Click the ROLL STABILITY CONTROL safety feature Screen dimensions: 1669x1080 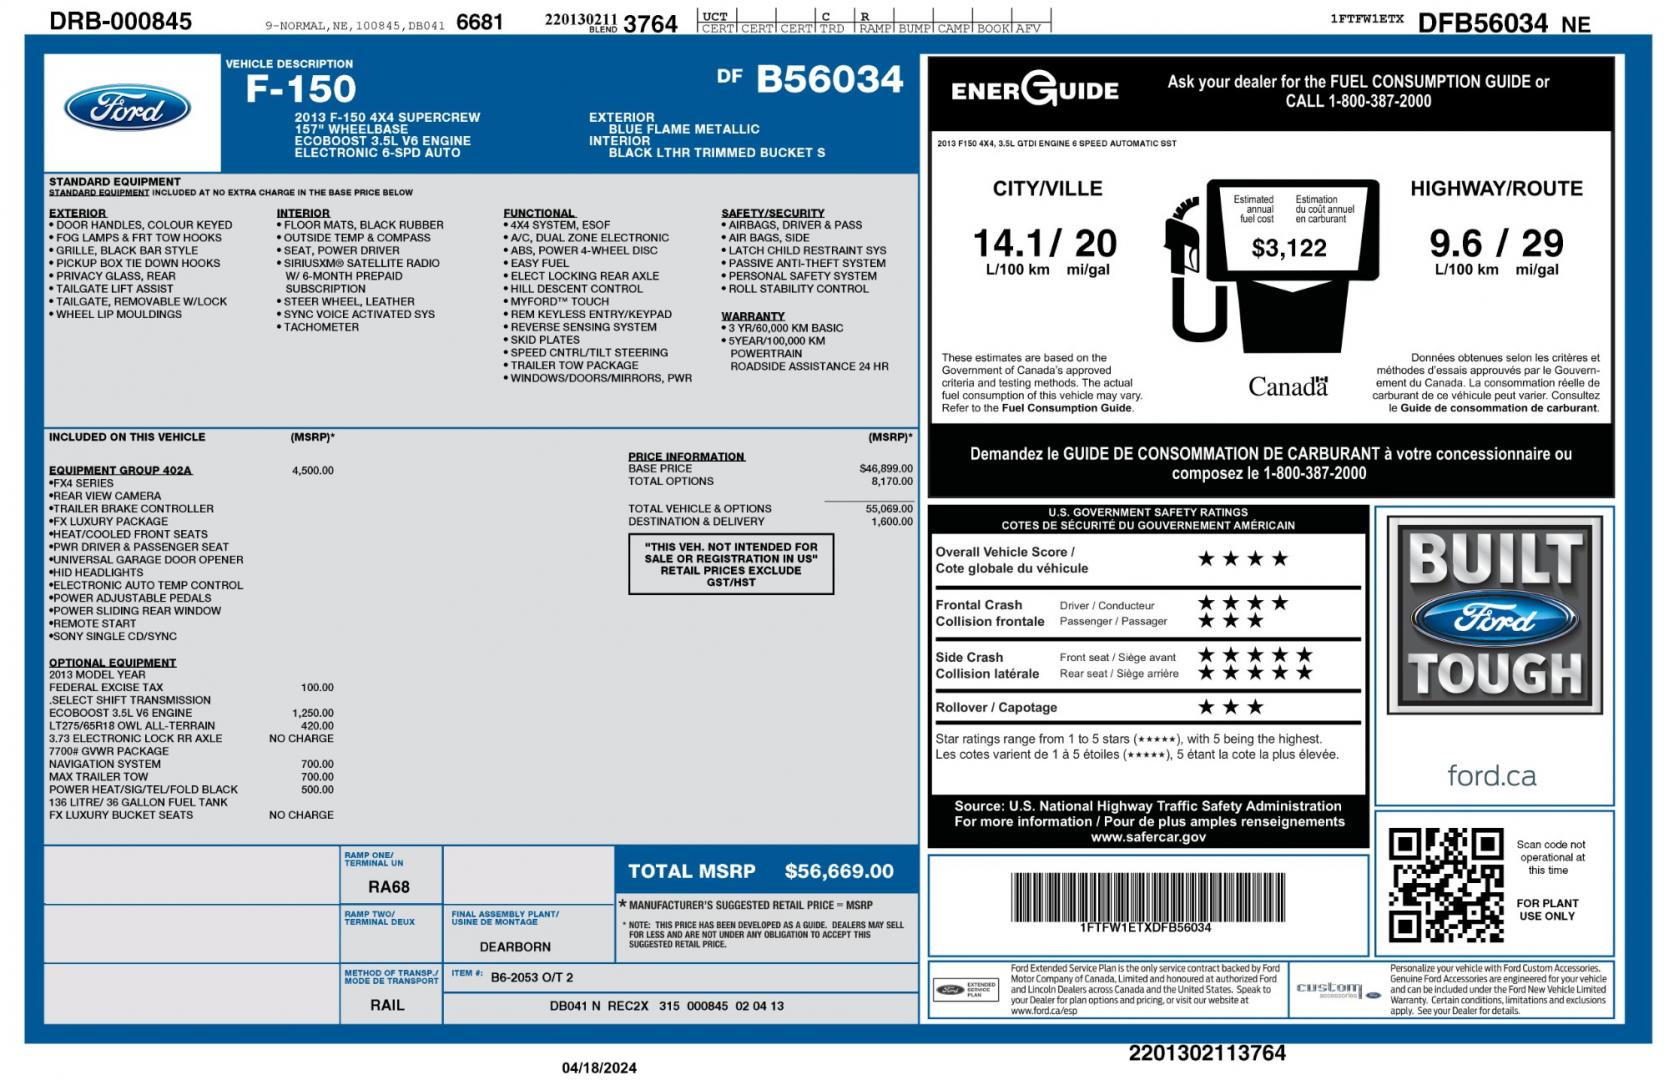point(795,289)
